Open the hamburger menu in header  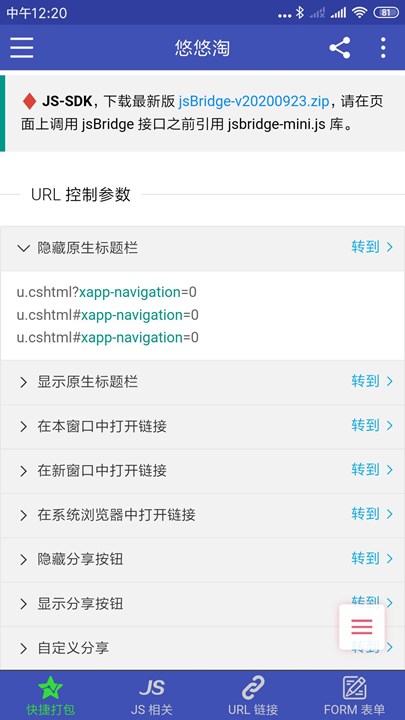click(x=22, y=47)
